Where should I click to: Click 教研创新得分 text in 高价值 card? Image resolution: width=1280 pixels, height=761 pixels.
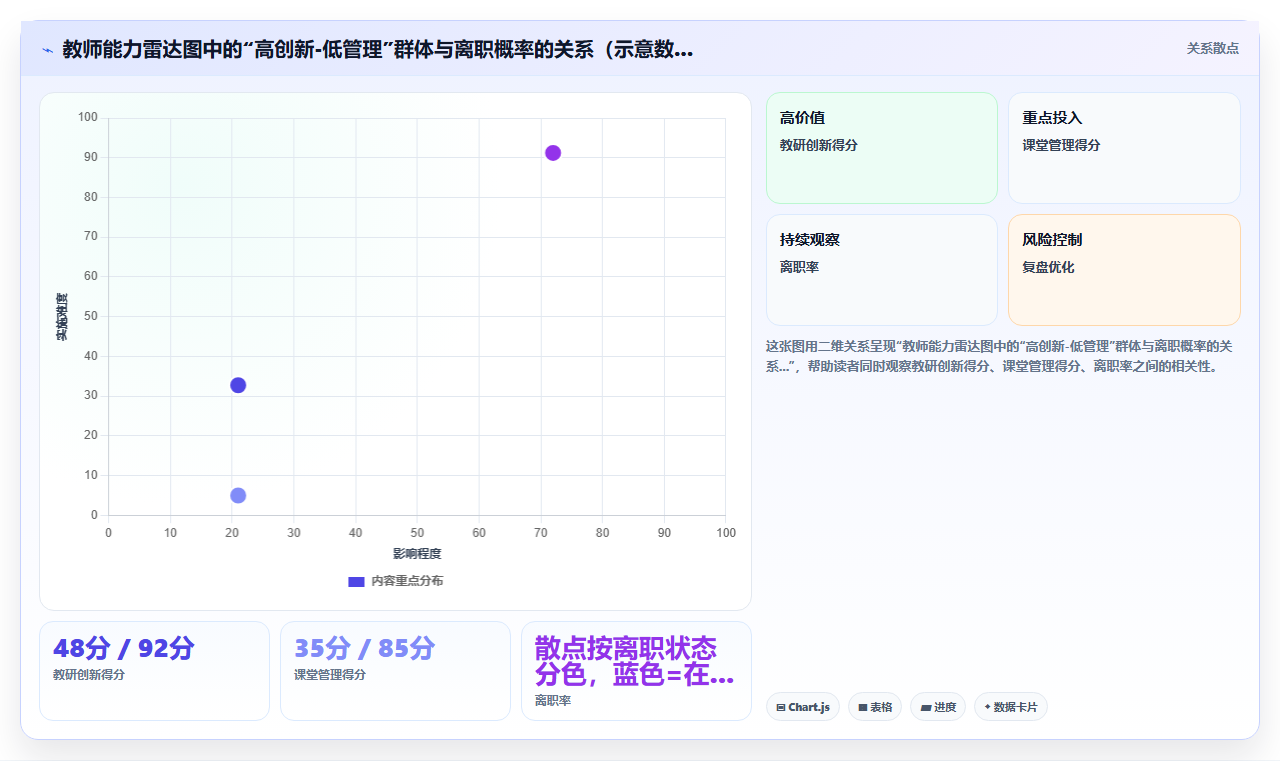(x=819, y=145)
